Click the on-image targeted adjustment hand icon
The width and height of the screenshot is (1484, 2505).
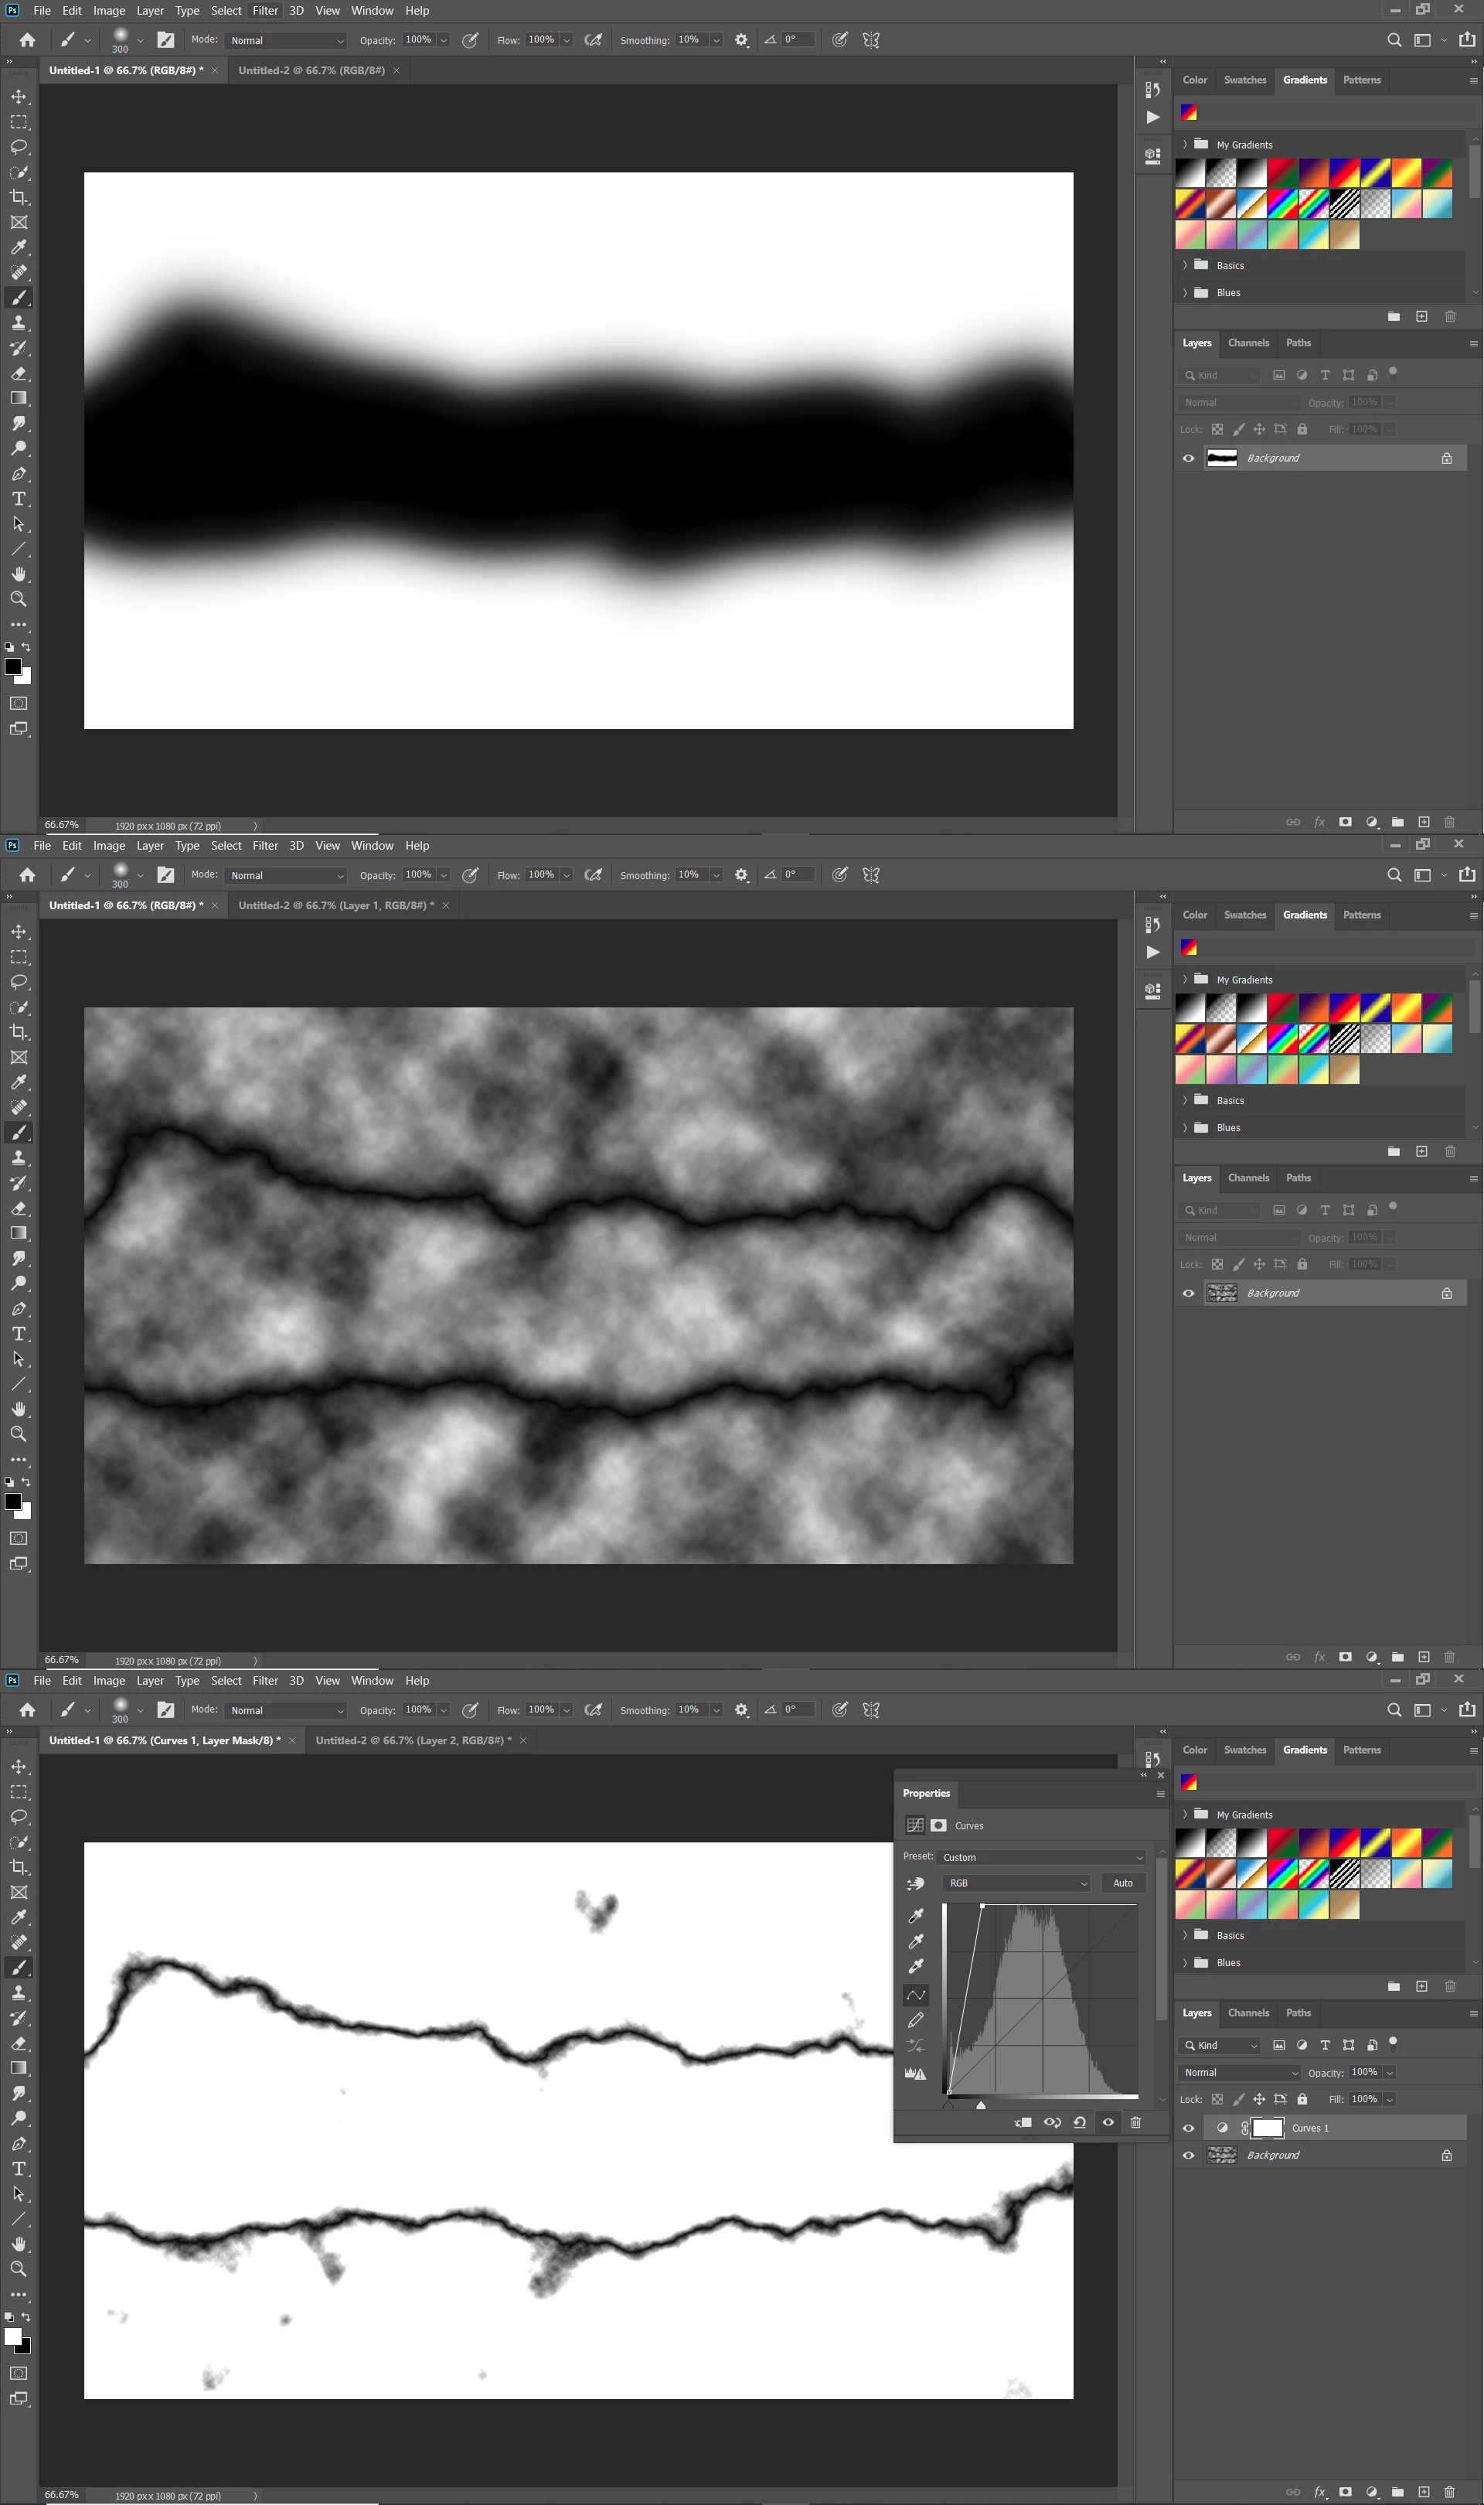click(x=915, y=1883)
